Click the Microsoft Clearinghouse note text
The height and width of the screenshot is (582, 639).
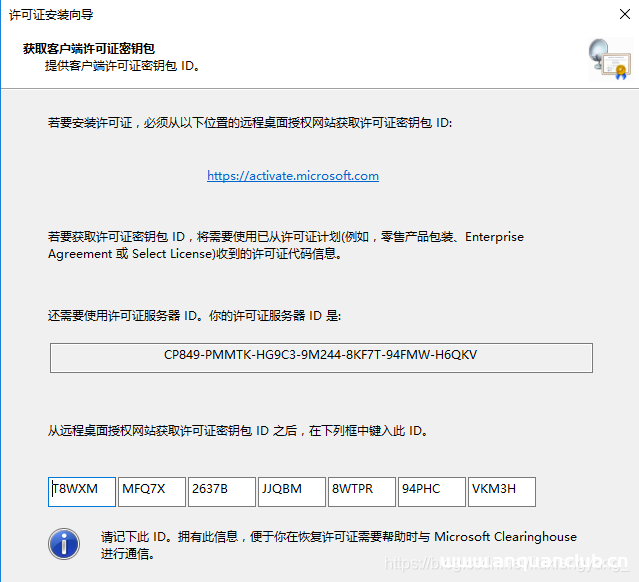330,544
